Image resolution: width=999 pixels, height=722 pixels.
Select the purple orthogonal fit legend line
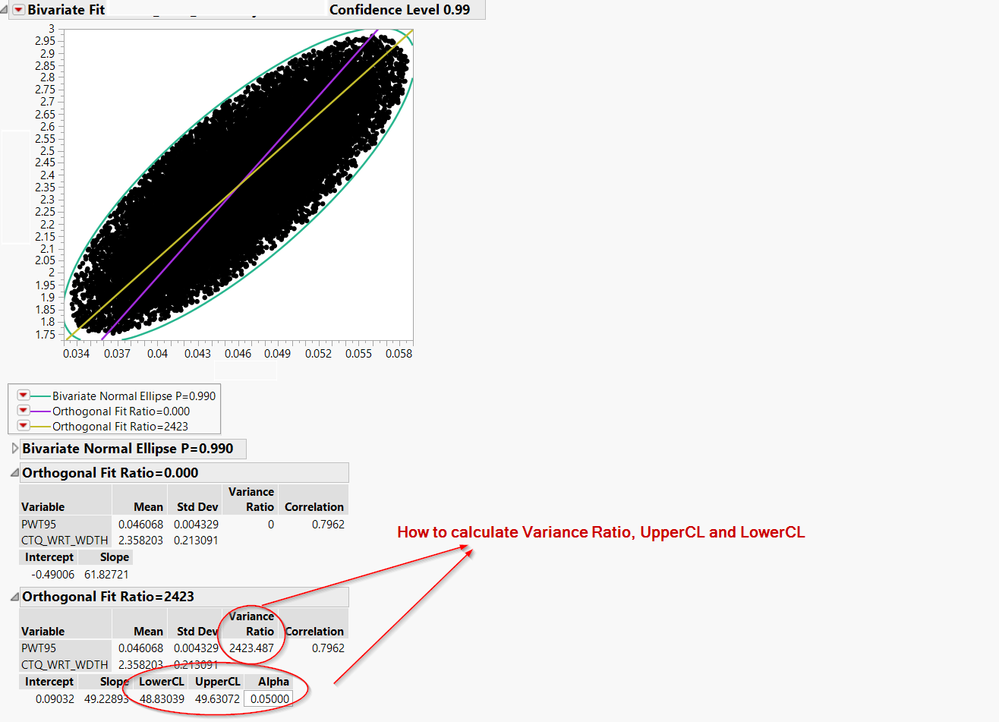click(x=40, y=411)
